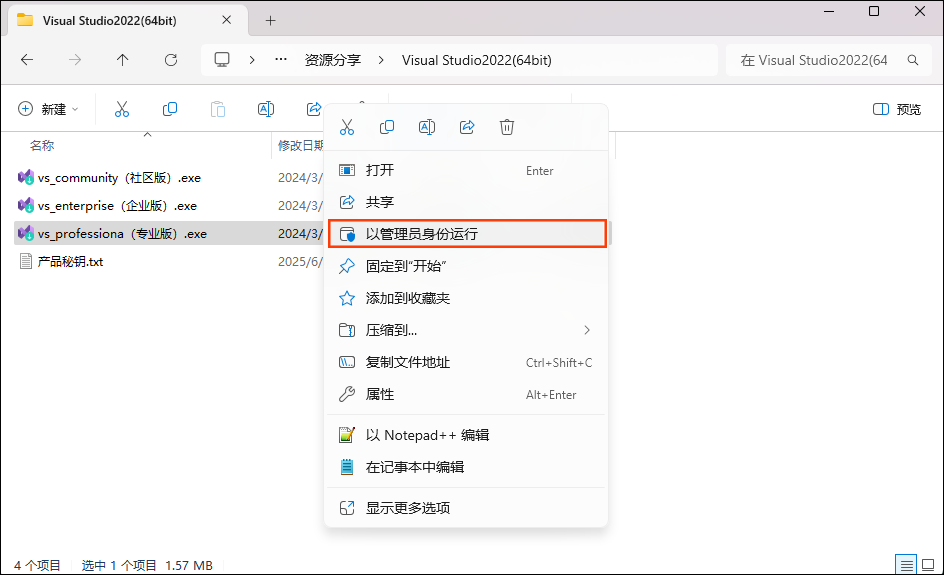Toggle the 预览 preview pane
The height and width of the screenshot is (575, 944).
point(896,109)
